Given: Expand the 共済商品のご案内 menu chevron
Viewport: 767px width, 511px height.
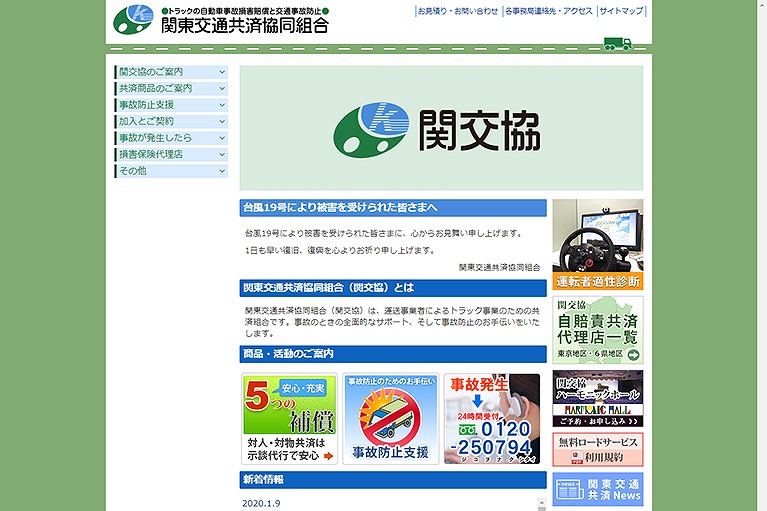Looking at the screenshot, I should pyautogui.click(x=222, y=89).
